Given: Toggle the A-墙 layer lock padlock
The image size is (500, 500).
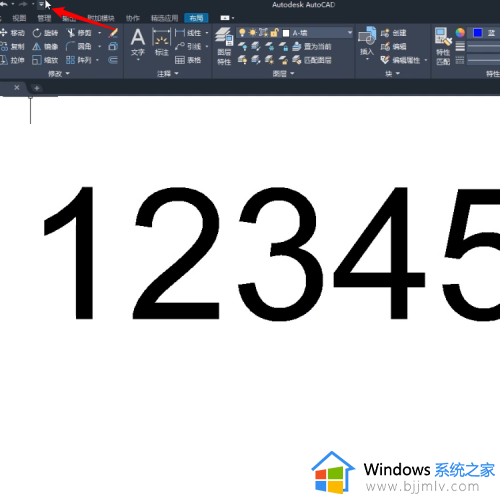Looking at the screenshot, I should [x=274, y=32].
